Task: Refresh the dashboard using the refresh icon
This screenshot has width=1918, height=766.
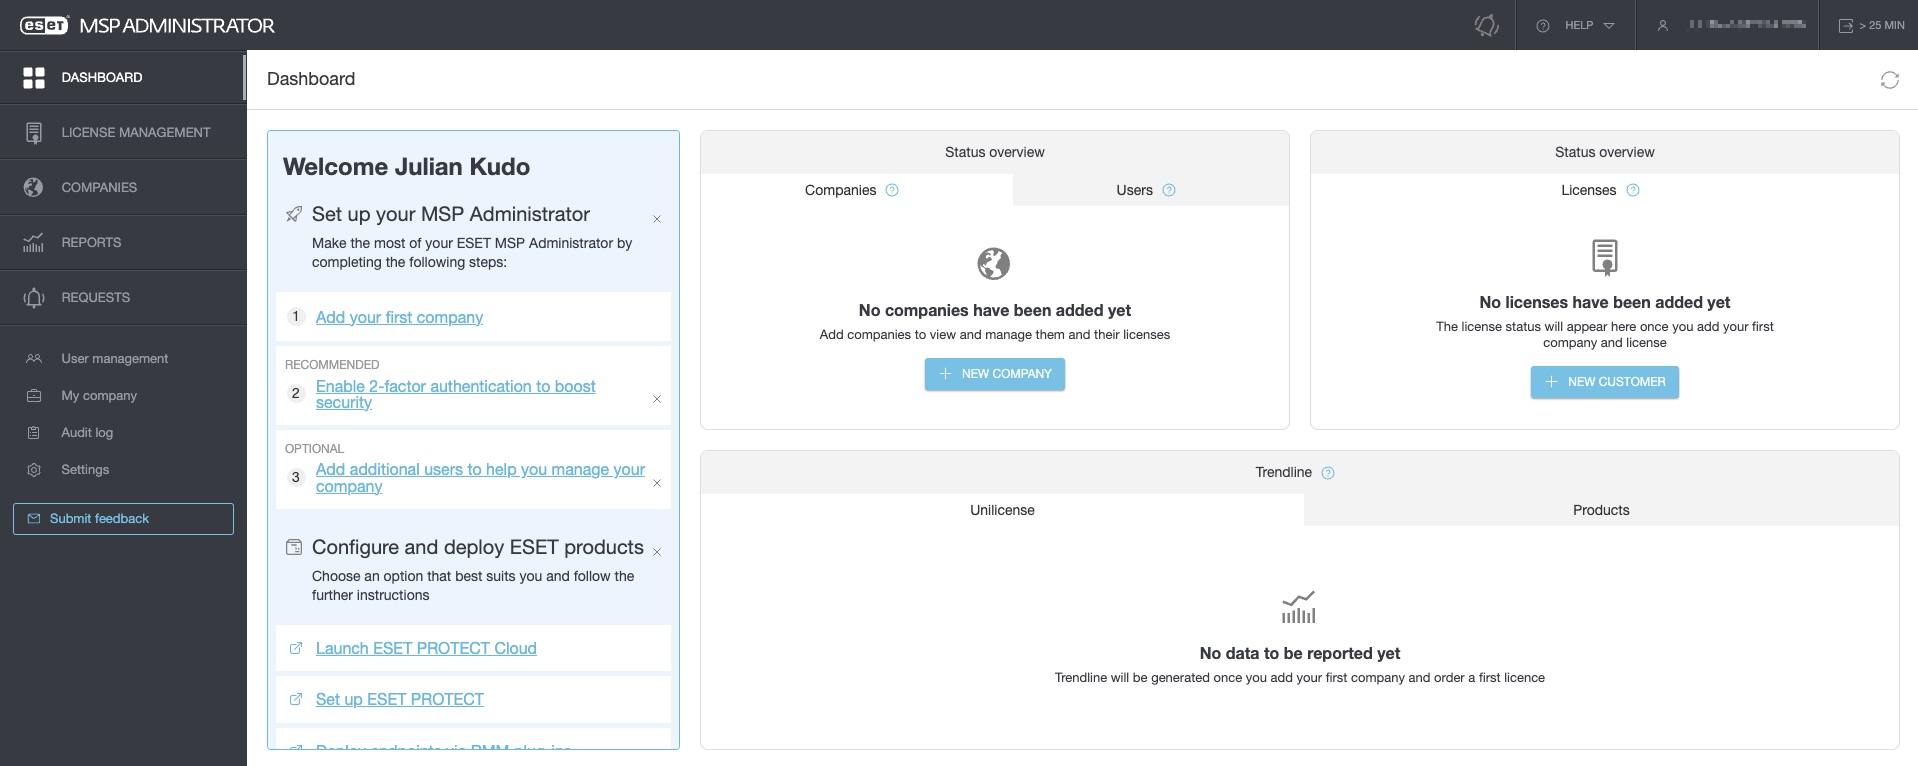Action: pyautogui.click(x=1889, y=80)
